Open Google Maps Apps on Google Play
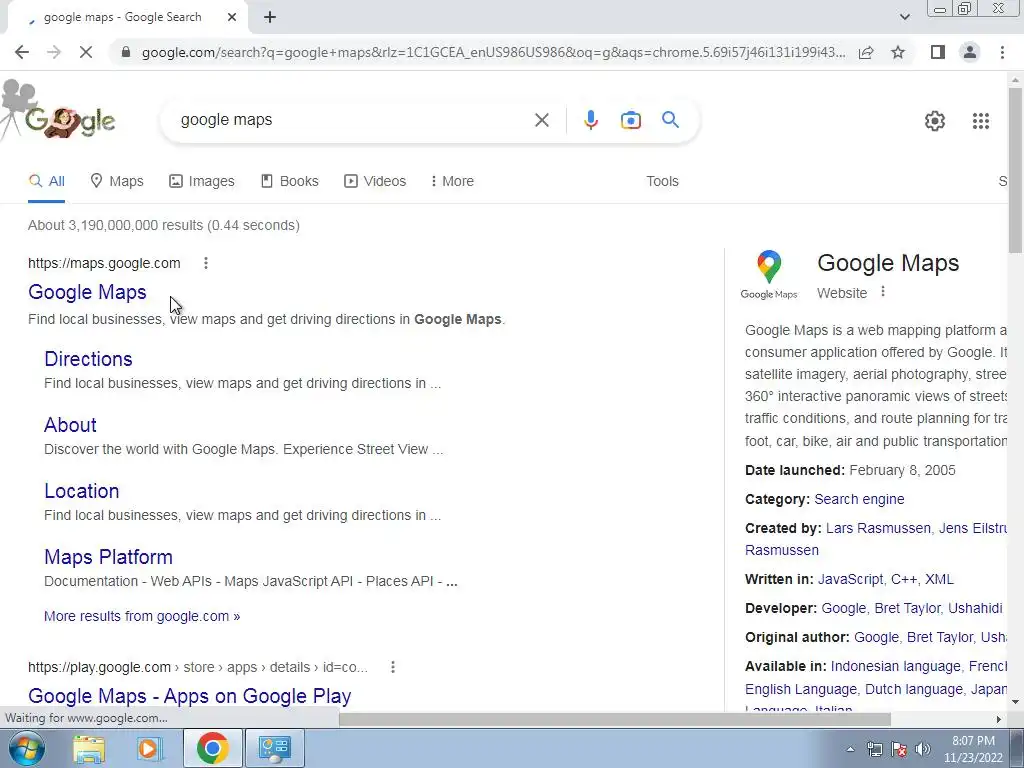The width and height of the screenshot is (1024, 768). 189,696
